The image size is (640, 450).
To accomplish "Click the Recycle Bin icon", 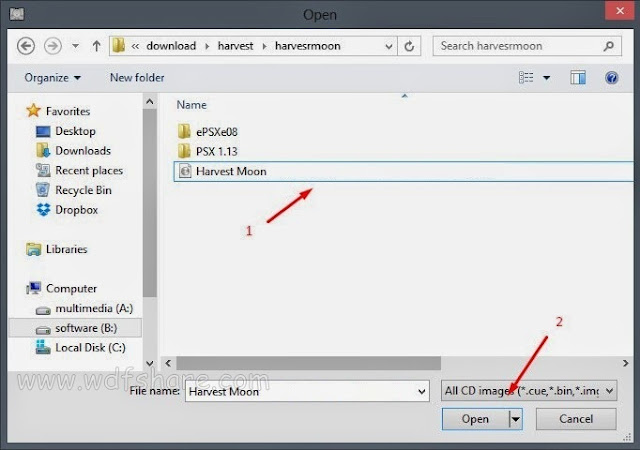I will (43, 190).
